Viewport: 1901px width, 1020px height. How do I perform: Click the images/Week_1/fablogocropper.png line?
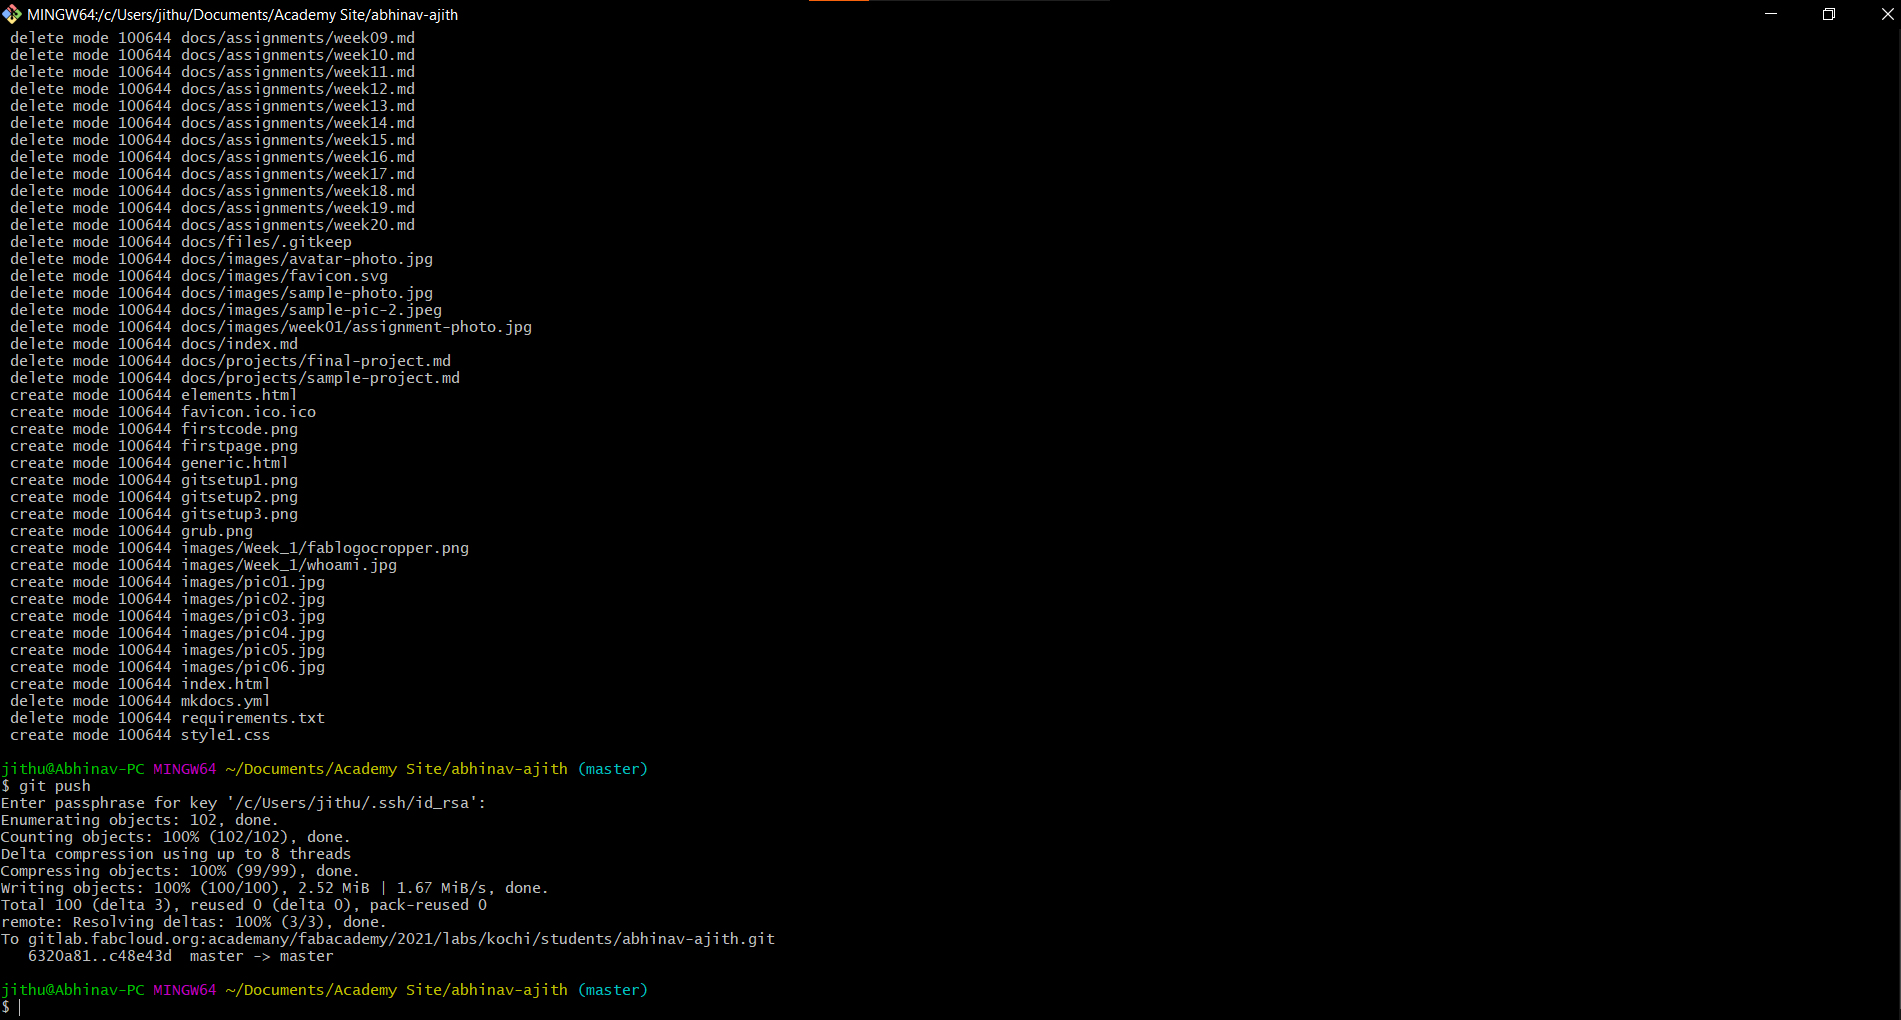[x=239, y=548]
